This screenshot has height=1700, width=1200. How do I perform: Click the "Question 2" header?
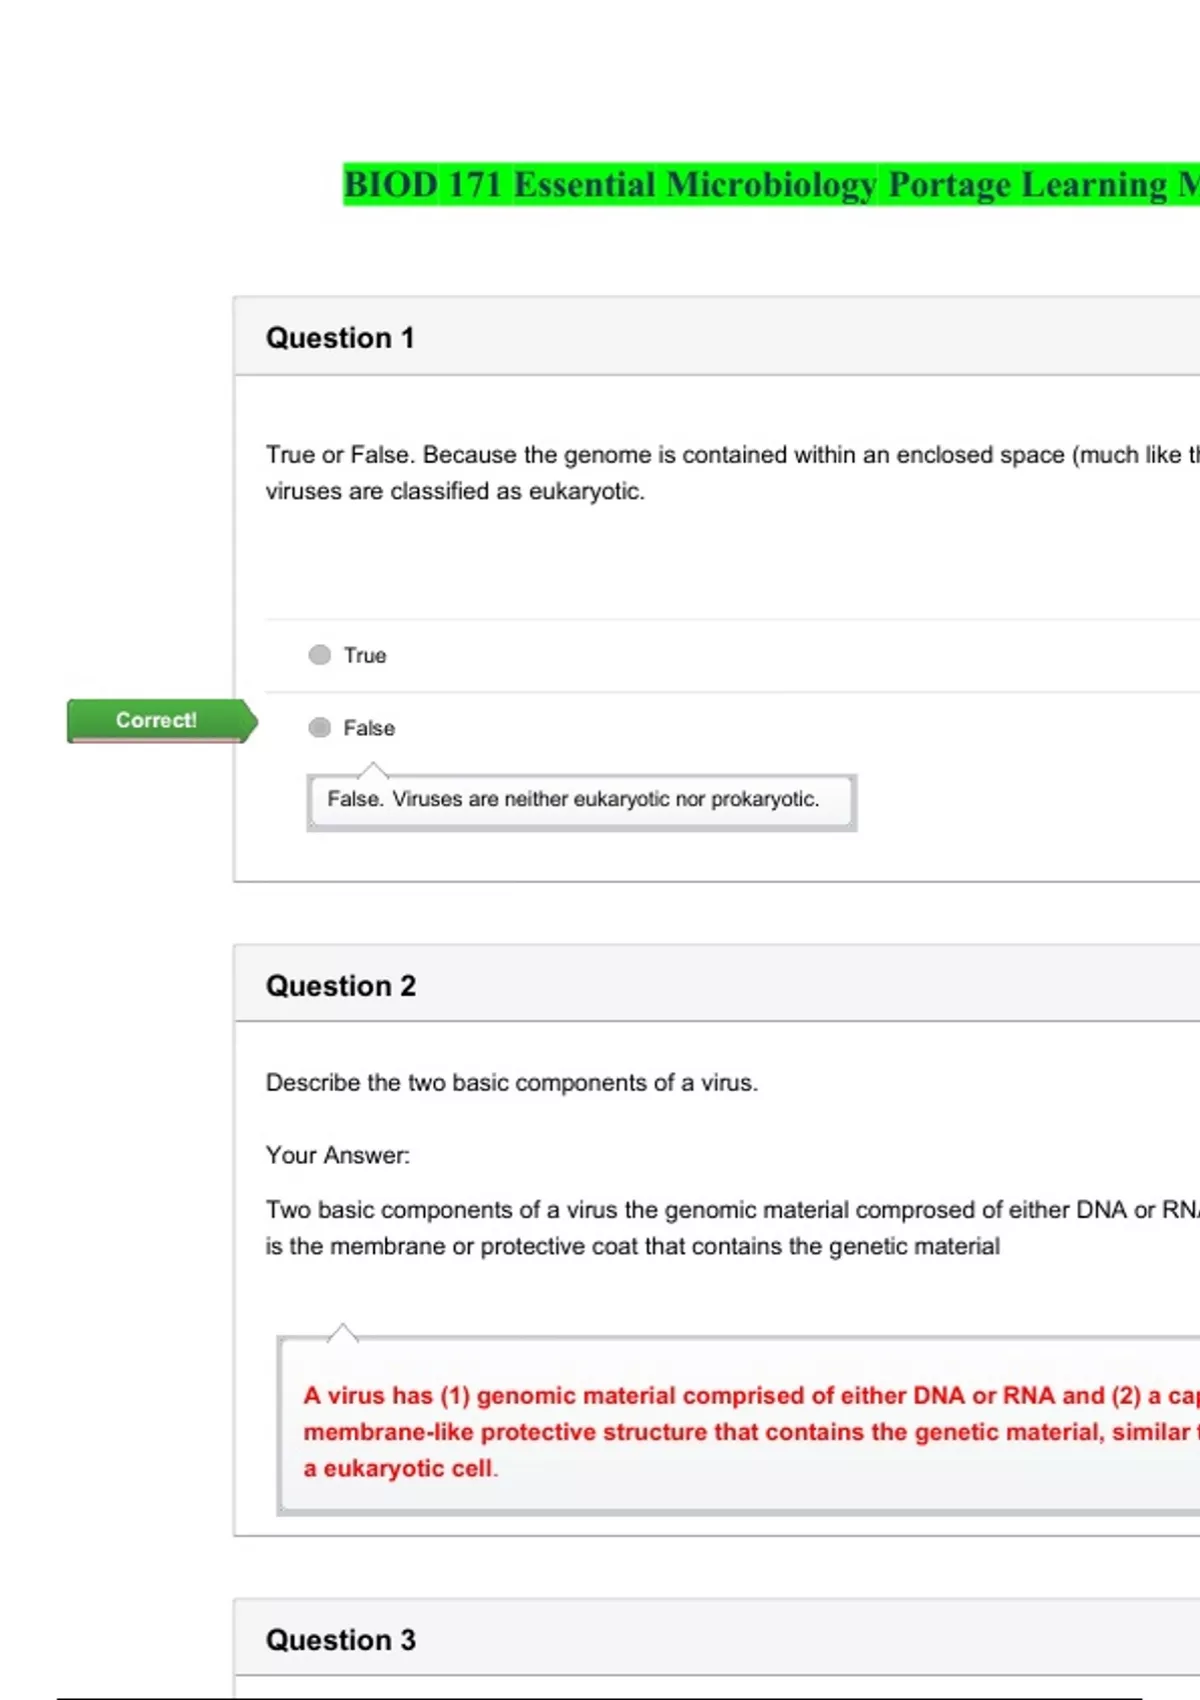pyautogui.click(x=341, y=986)
